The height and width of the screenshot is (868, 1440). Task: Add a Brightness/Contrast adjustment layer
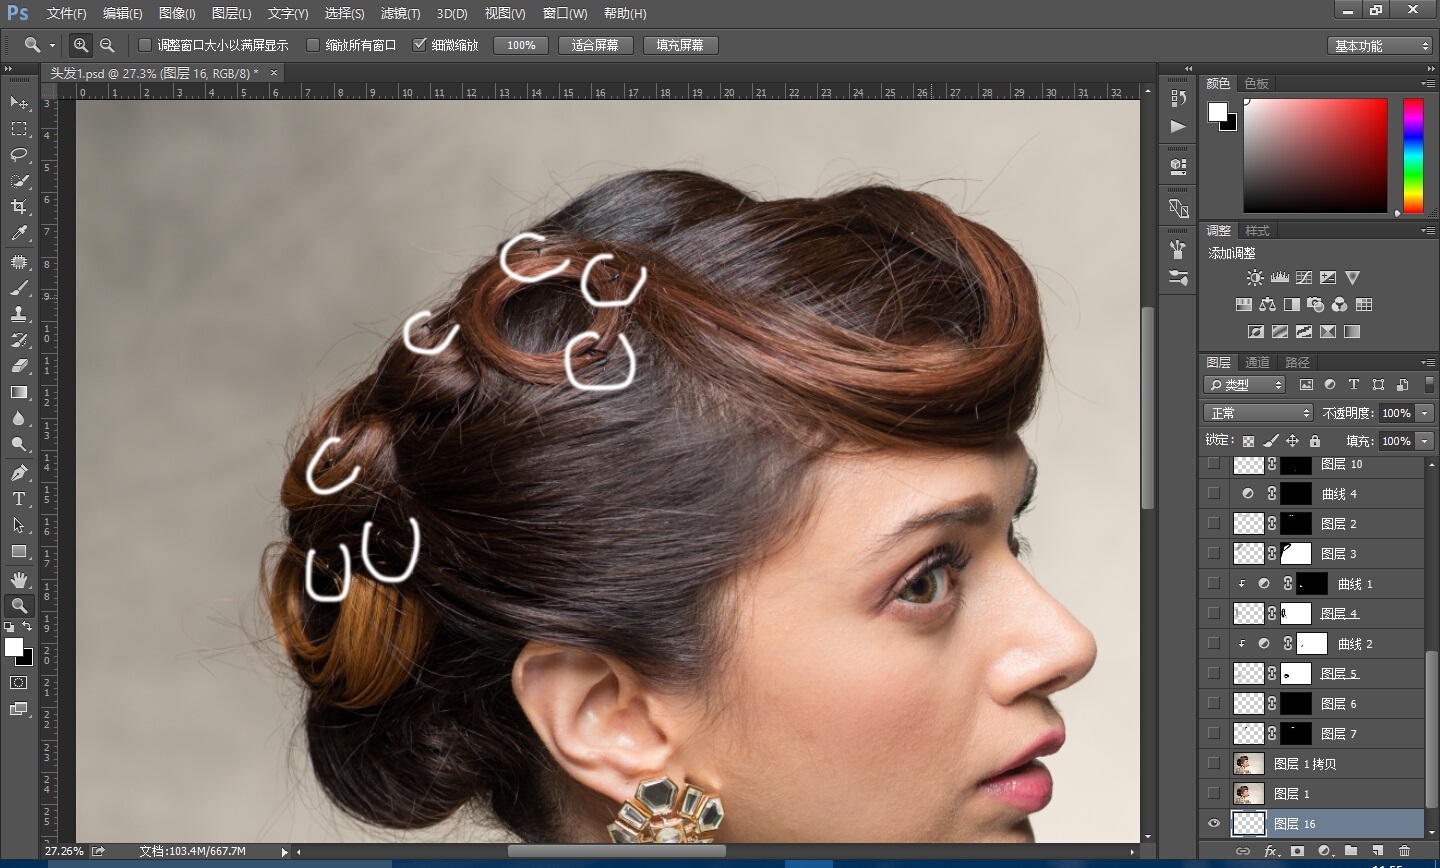(1255, 278)
